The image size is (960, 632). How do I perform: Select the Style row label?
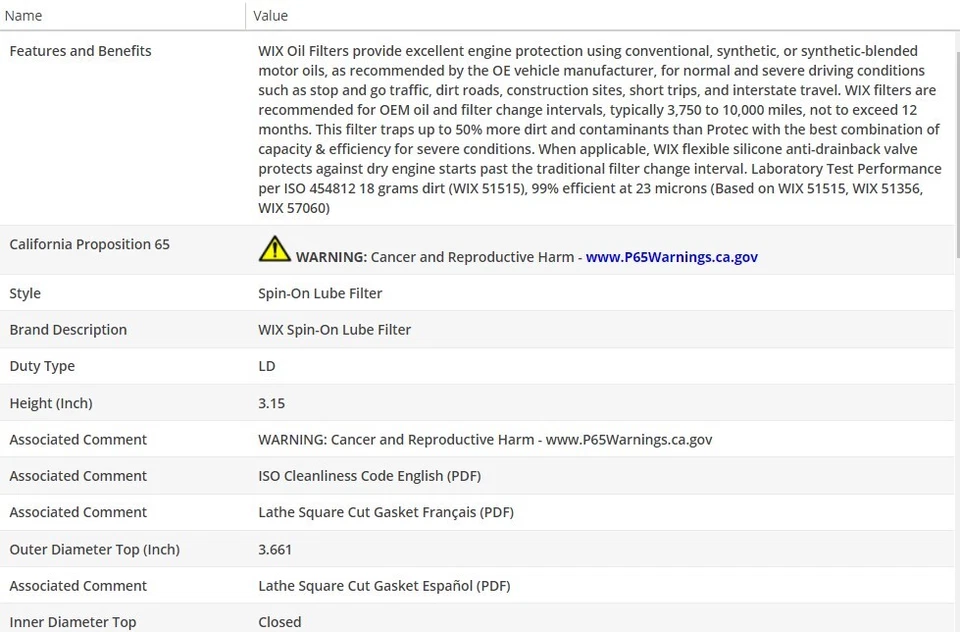25,293
